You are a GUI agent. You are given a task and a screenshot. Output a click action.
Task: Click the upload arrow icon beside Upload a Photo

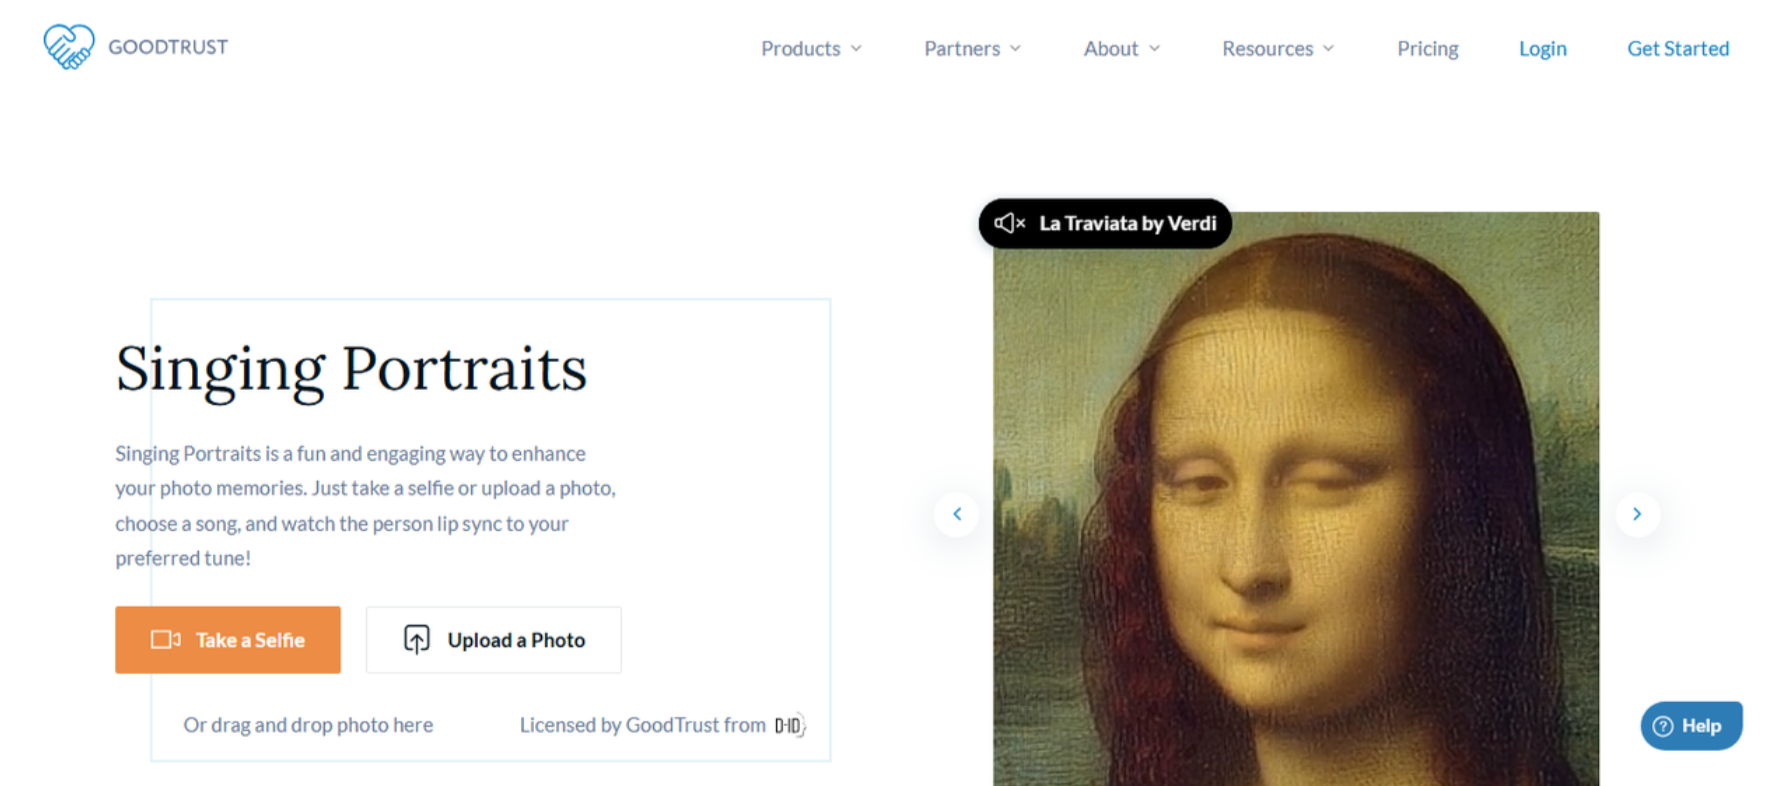(417, 639)
